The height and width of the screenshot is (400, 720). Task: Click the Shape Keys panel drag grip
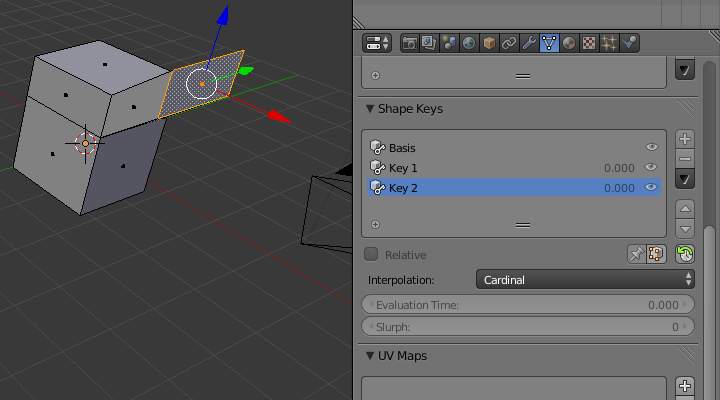click(x=687, y=109)
